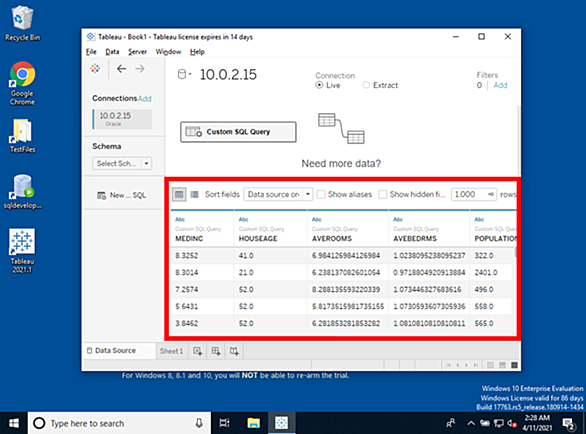Add a new worksheet with the icon
The width and height of the screenshot is (586, 434).
click(197, 351)
